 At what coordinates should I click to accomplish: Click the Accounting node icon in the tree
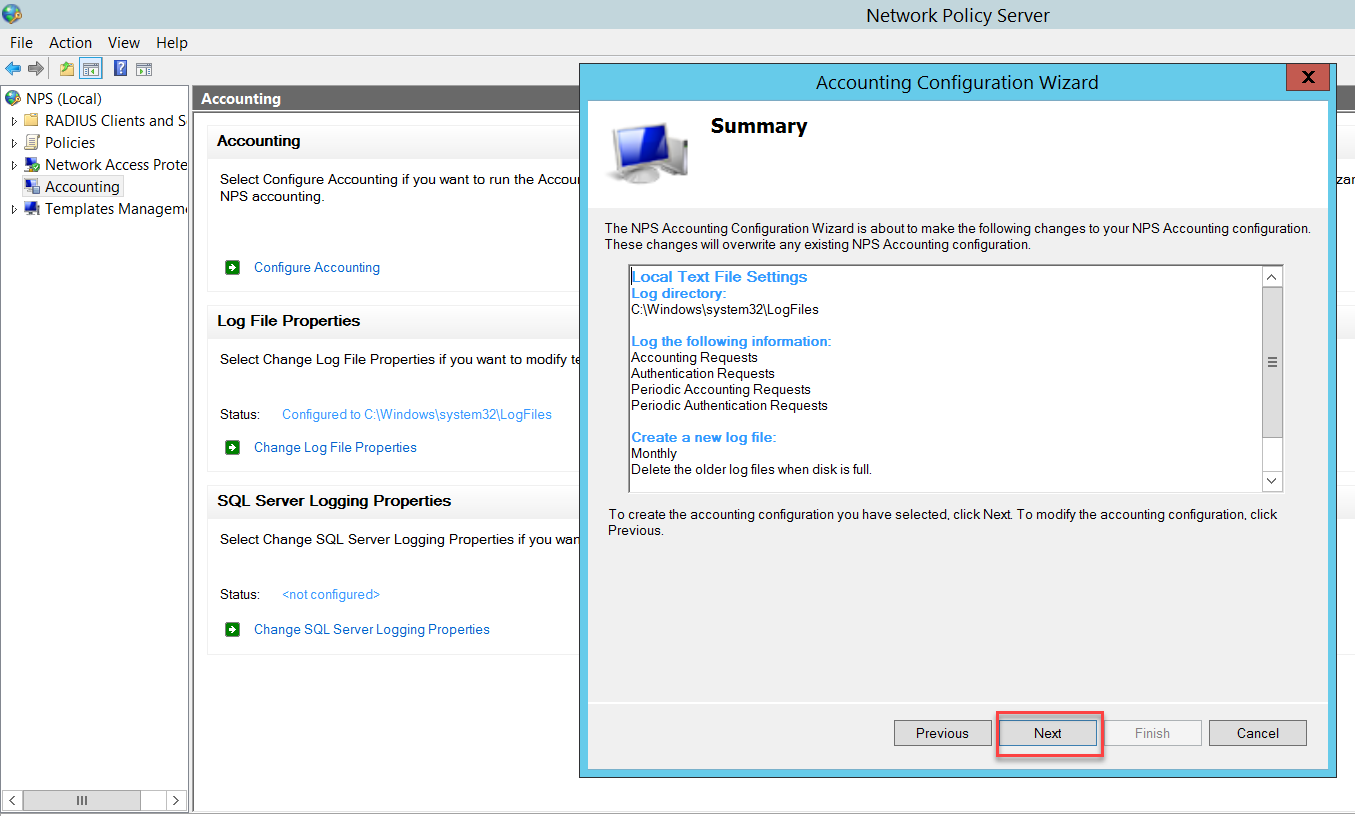(32, 186)
